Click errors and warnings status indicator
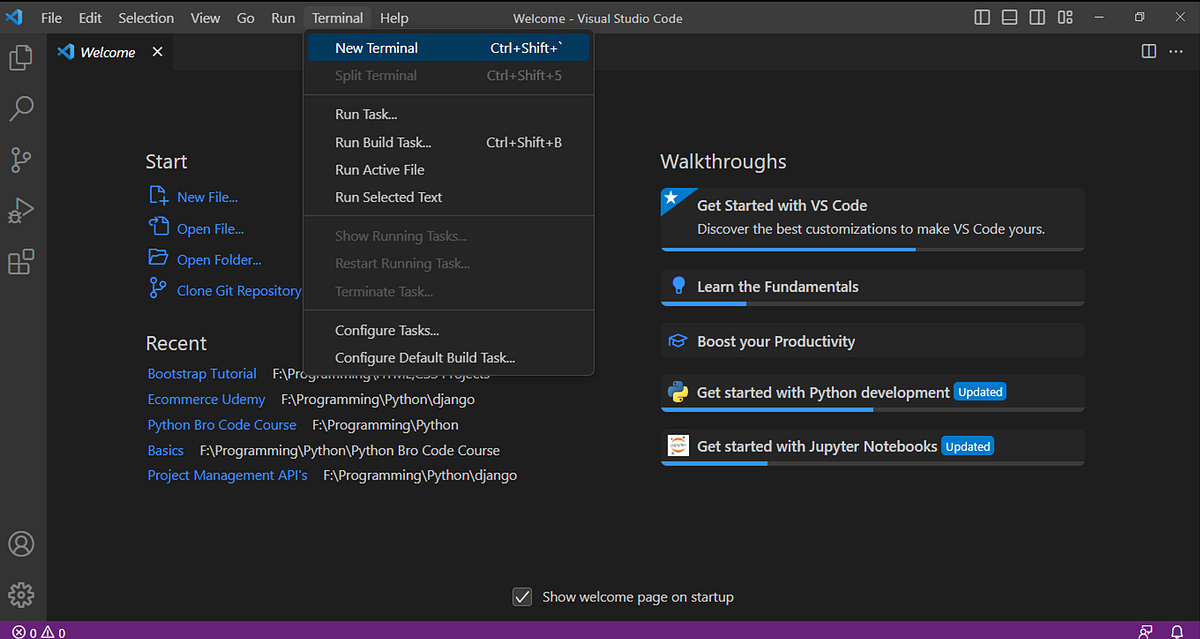 39,632
